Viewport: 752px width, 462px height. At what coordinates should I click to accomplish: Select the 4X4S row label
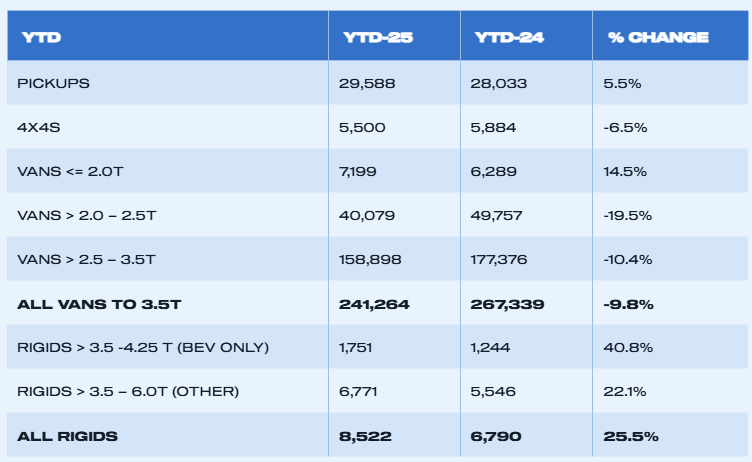40,127
